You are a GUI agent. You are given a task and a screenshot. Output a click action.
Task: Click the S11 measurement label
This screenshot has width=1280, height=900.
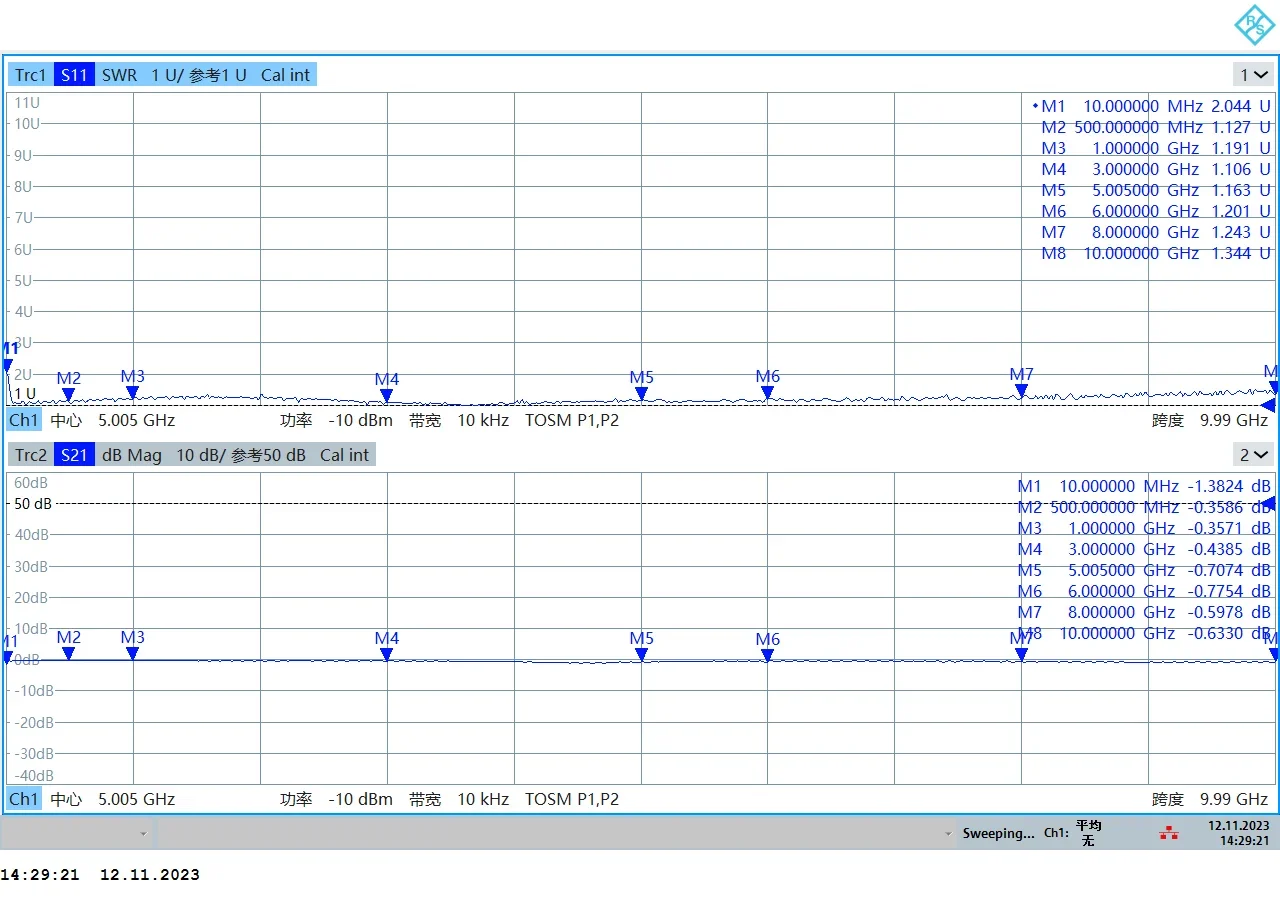(x=74, y=75)
